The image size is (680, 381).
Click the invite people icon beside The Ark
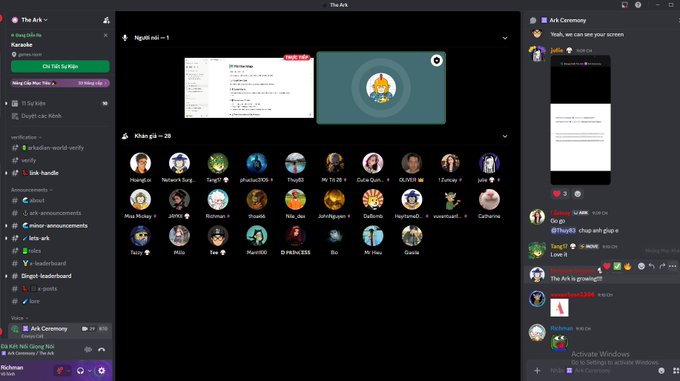point(106,20)
